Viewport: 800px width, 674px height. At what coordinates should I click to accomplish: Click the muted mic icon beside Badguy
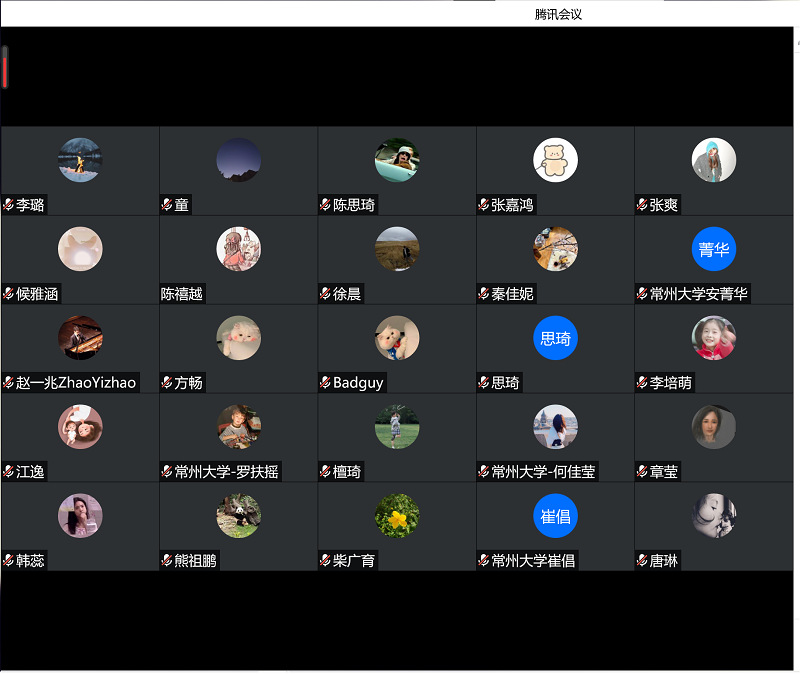(x=325, y=383)
